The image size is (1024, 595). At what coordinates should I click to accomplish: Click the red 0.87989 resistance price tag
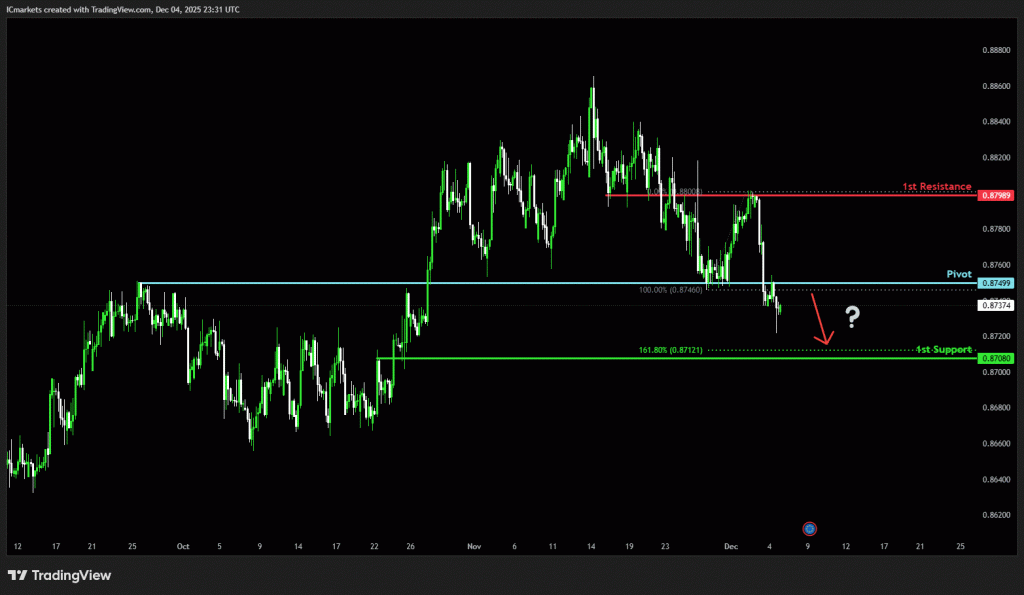coord(996,195)
